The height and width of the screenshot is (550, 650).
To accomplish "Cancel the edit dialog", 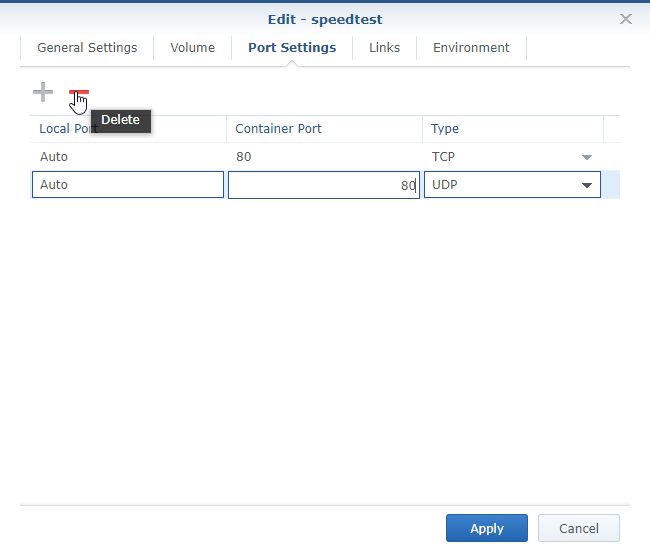I will coord(579,528).
